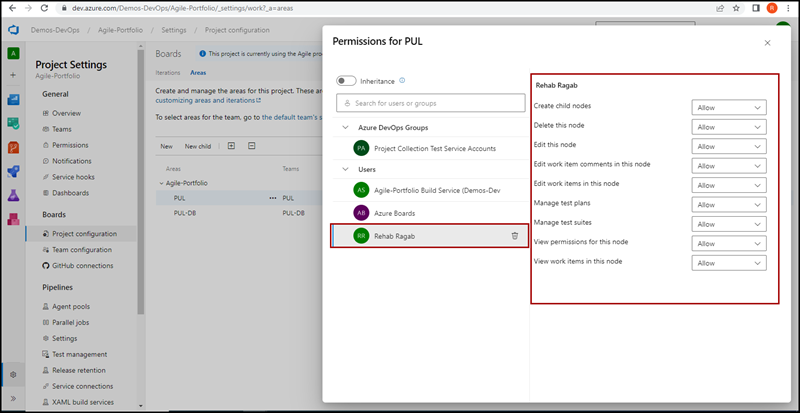800x413 pixels.
Task: Close the Permissions for PUL panel
Action: tap(767, 43)
